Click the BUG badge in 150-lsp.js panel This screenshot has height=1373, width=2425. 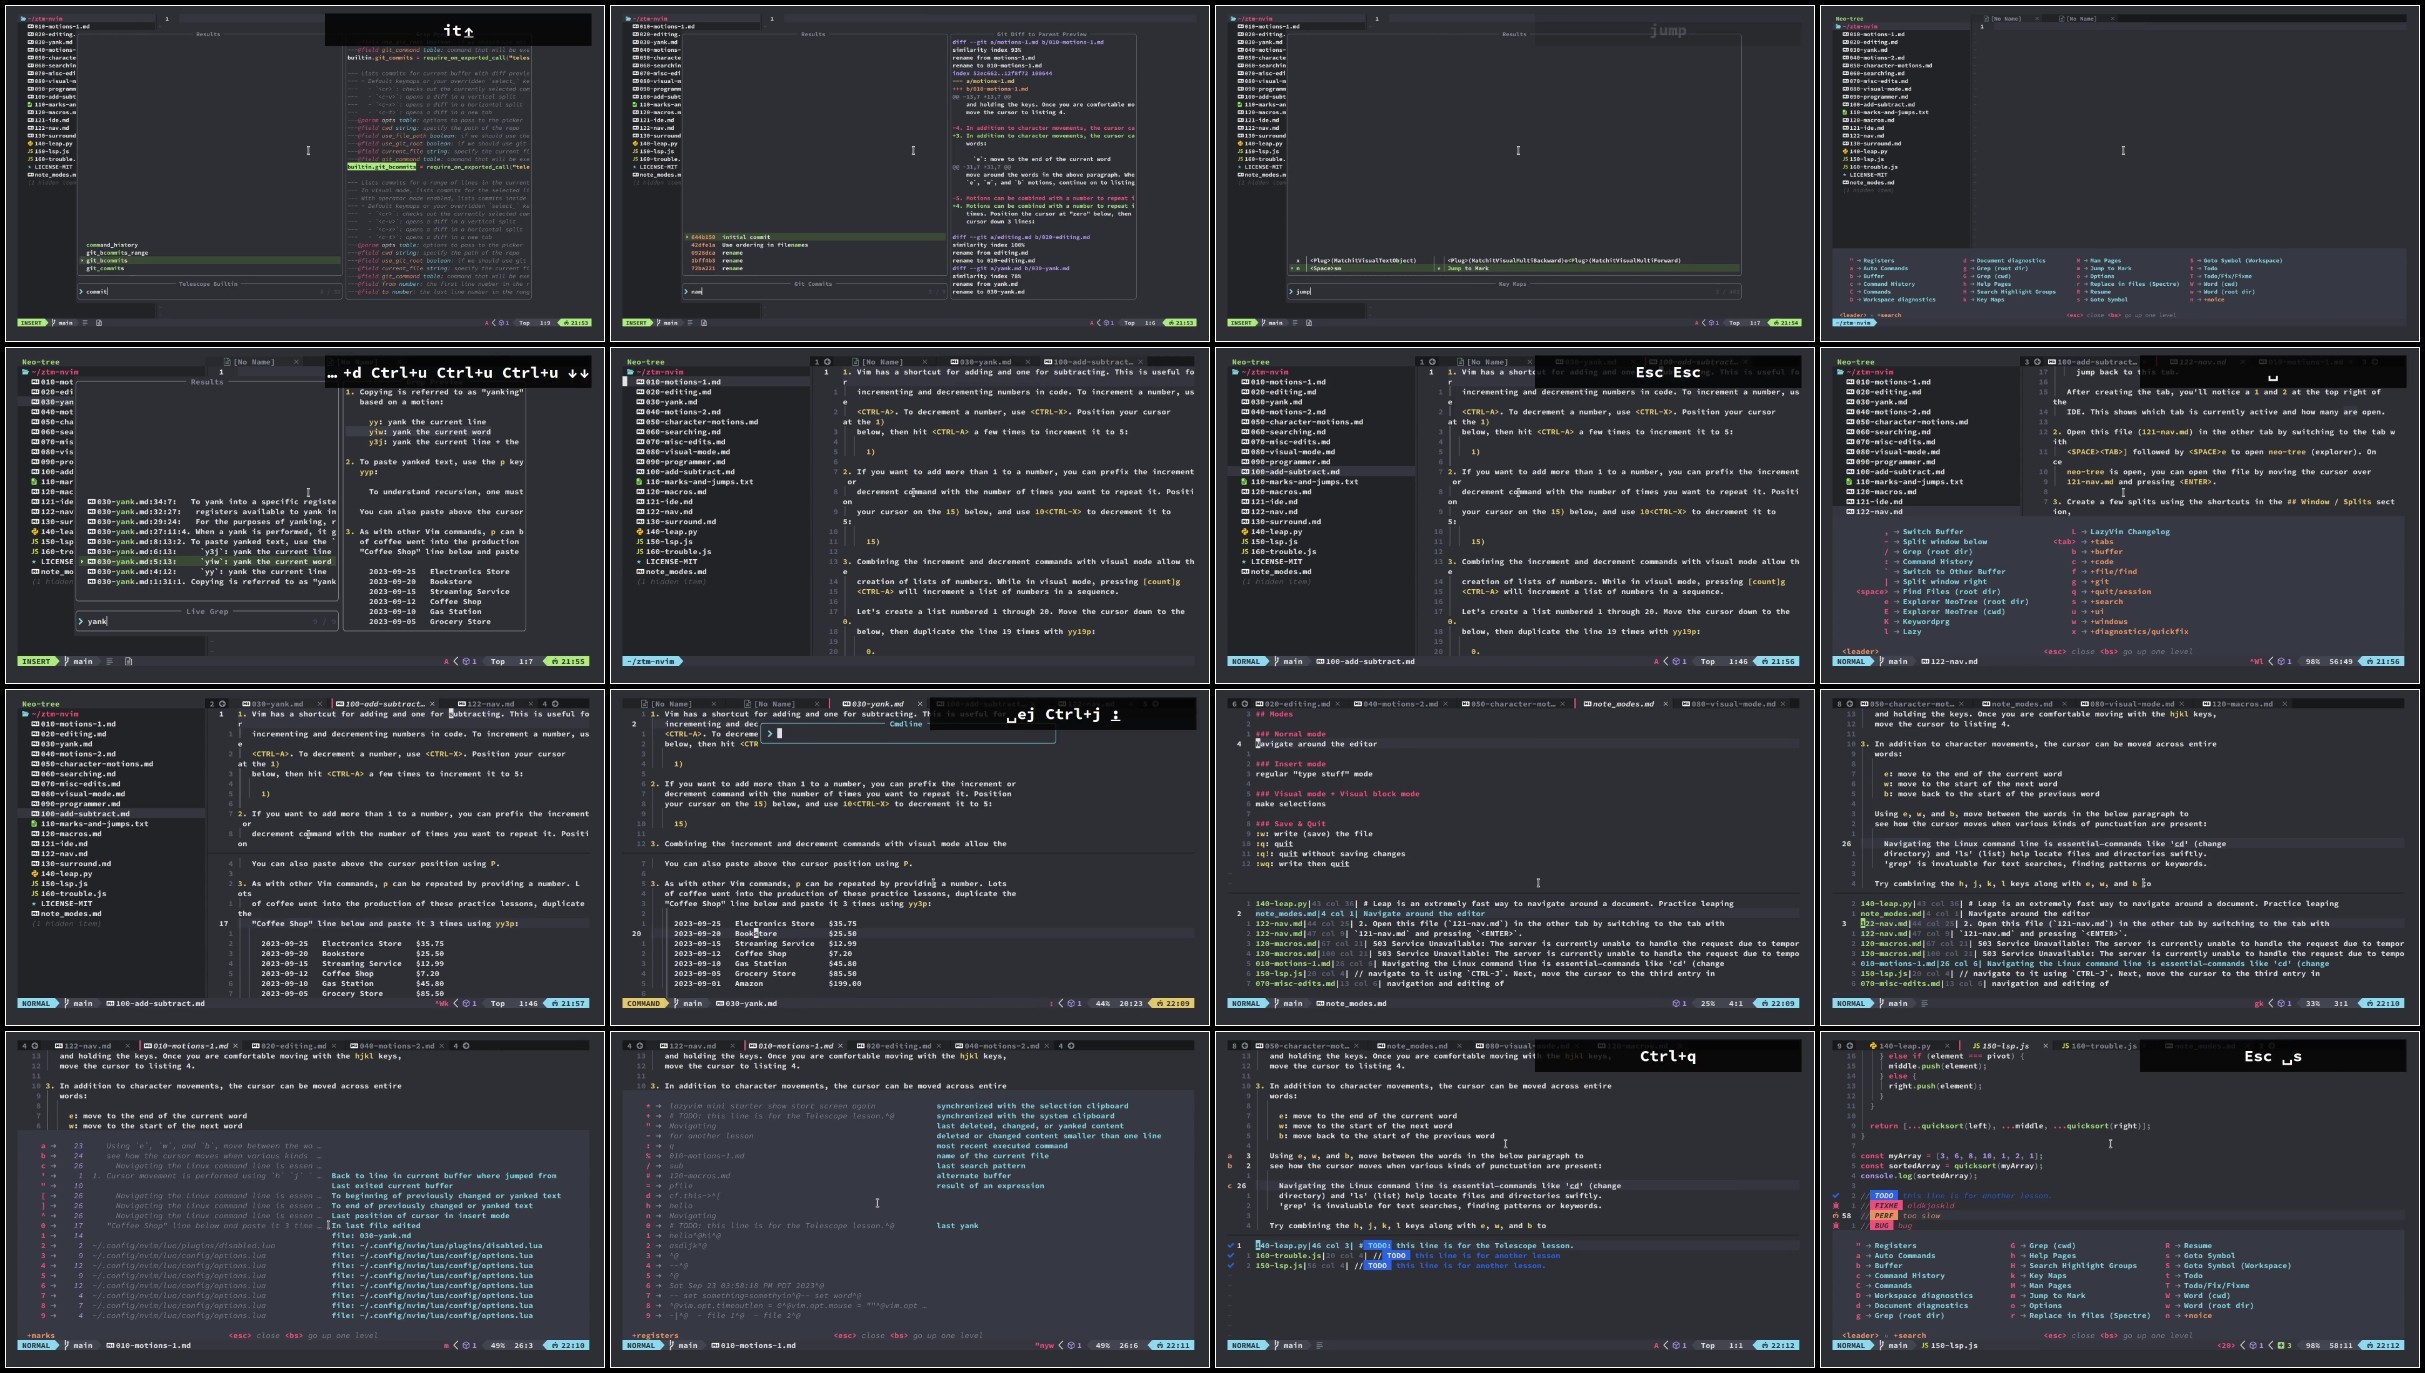click(1882, 1226)
